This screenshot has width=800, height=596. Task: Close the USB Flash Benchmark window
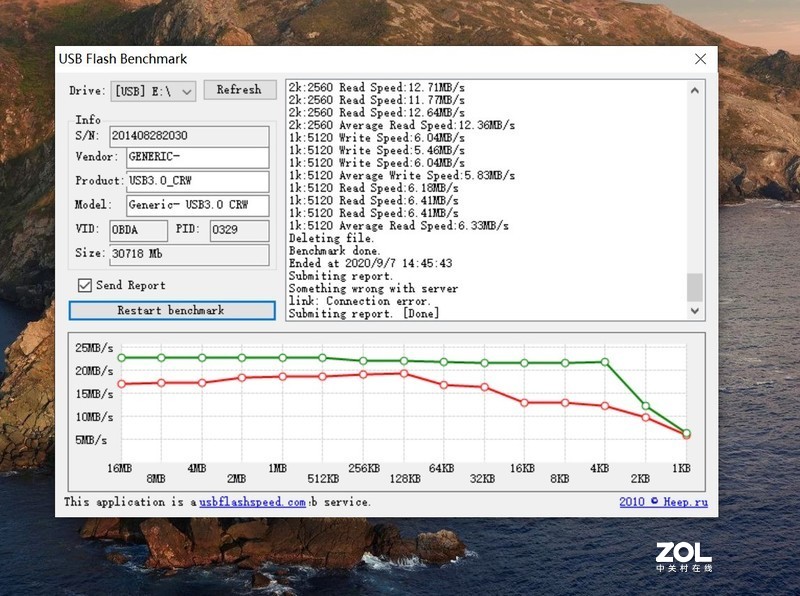[701, 59]
